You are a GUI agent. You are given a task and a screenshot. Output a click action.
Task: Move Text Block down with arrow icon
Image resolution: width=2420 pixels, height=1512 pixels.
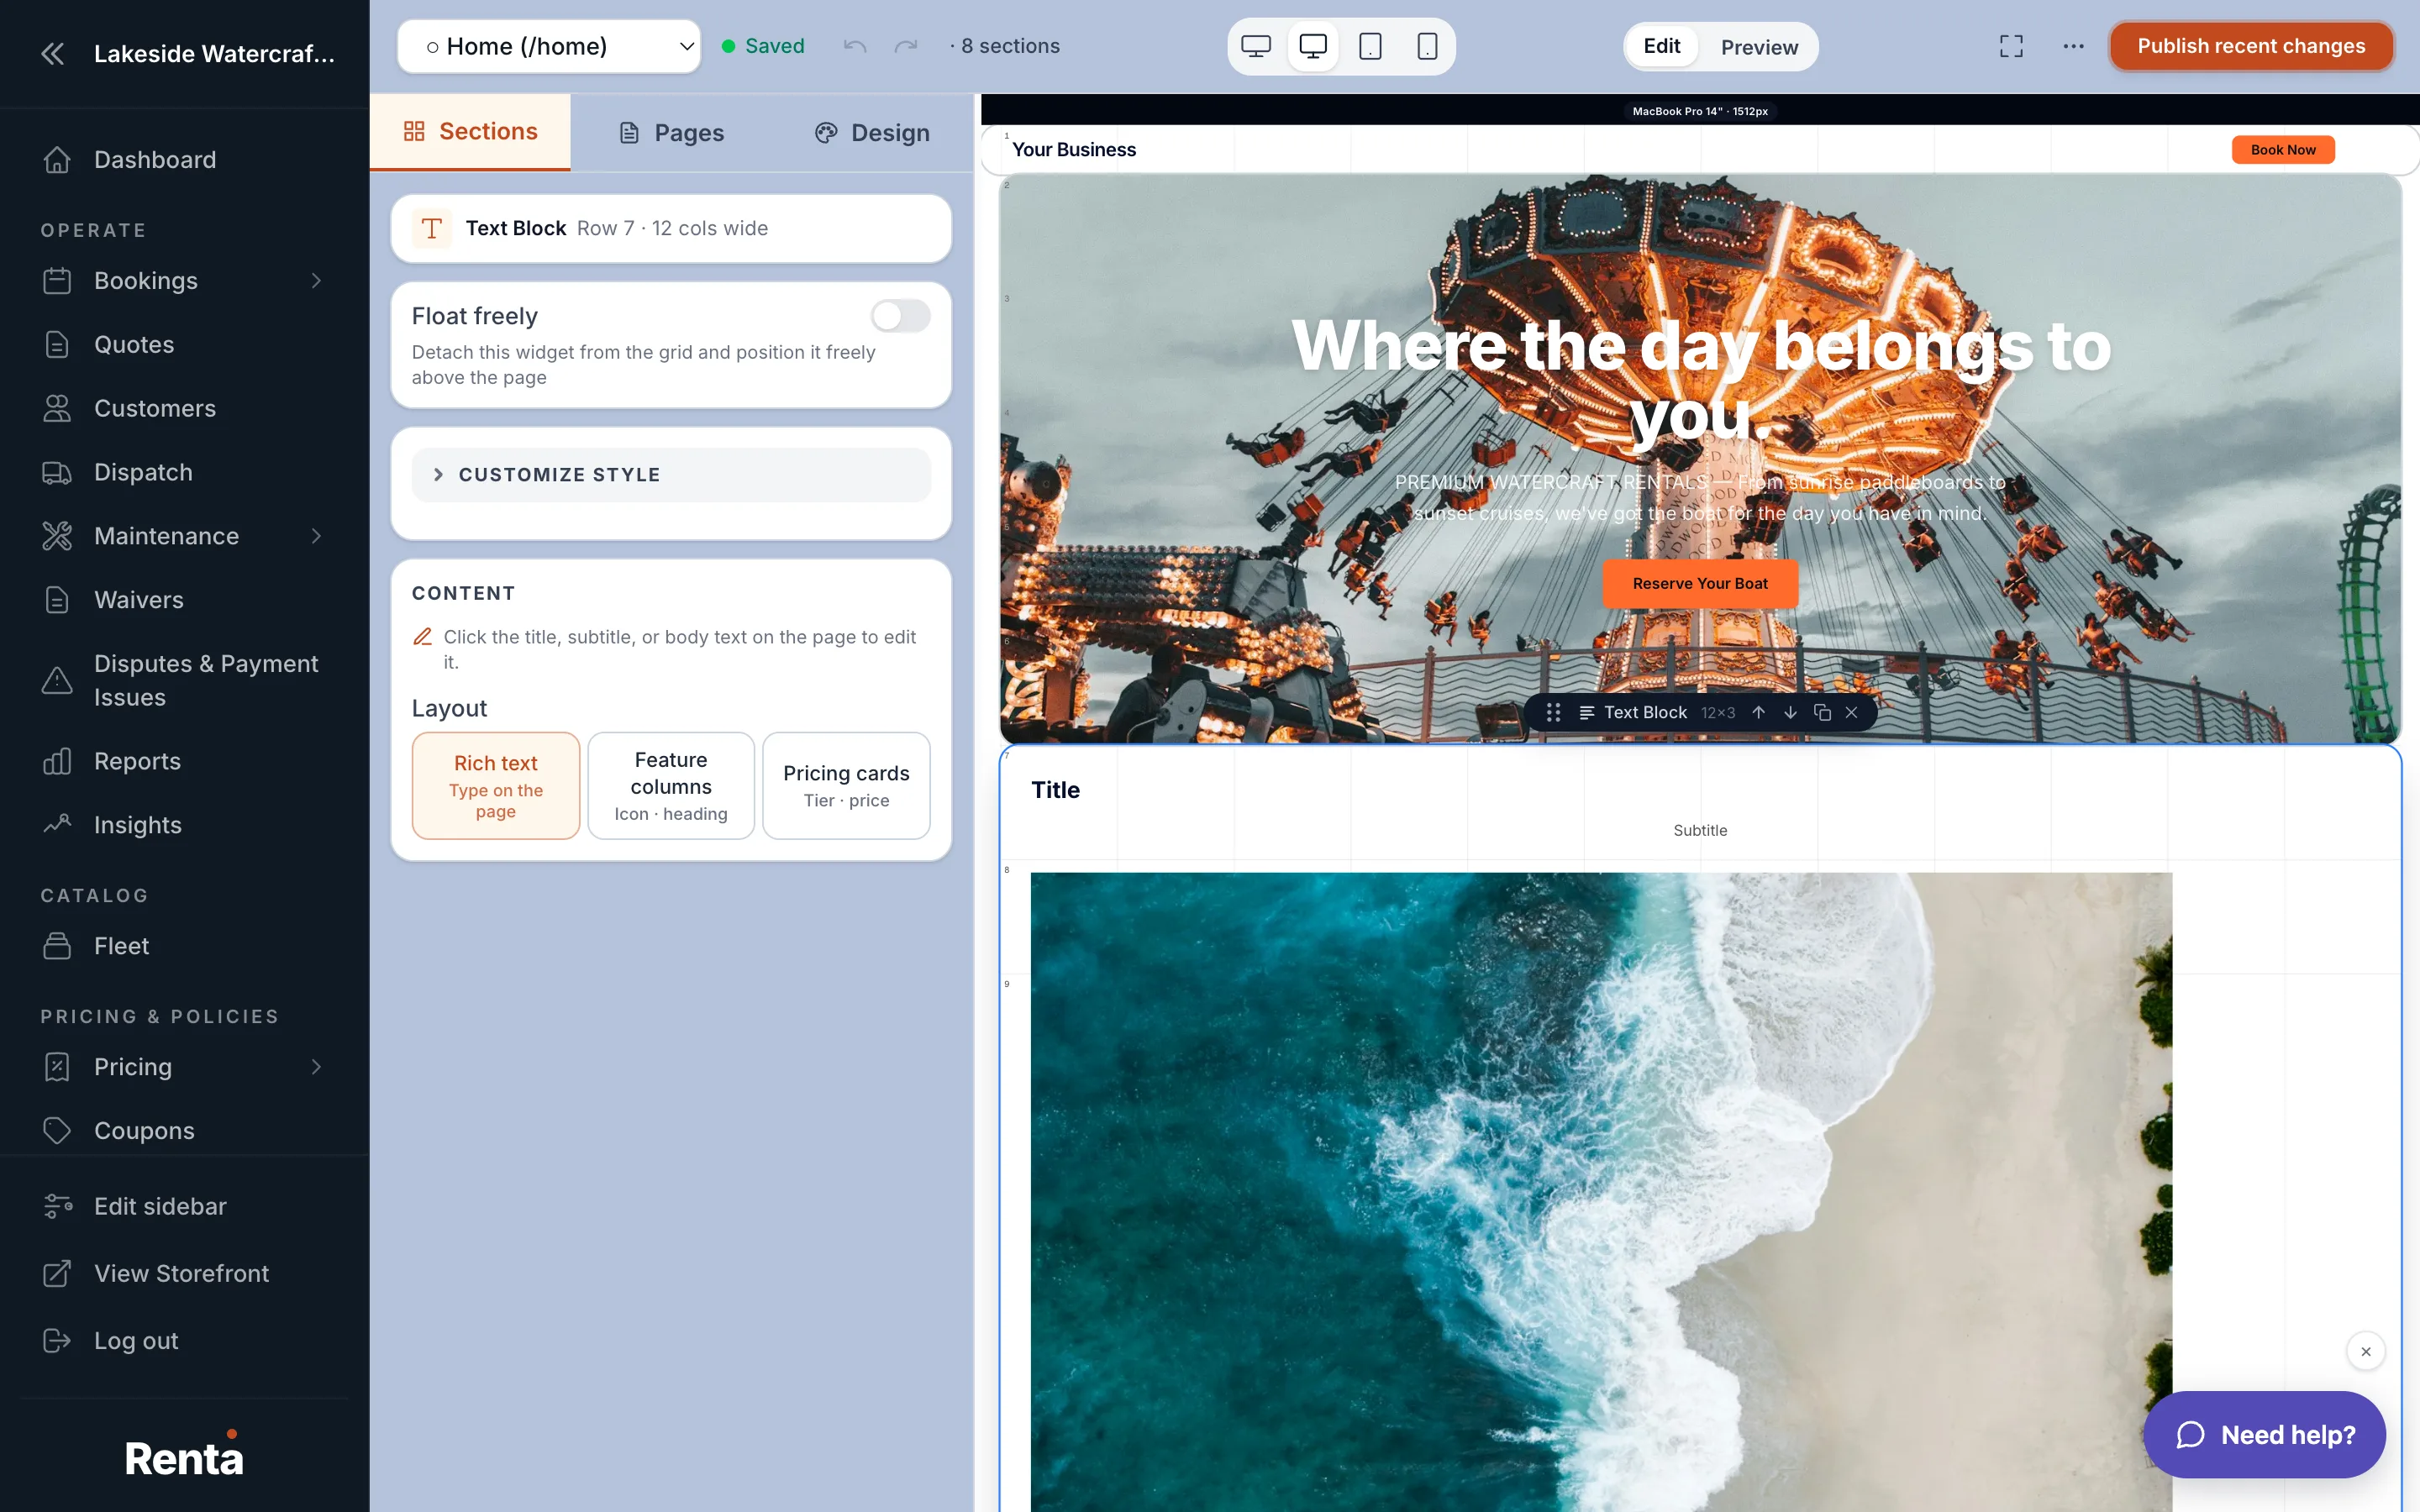tap(1790, 712)
